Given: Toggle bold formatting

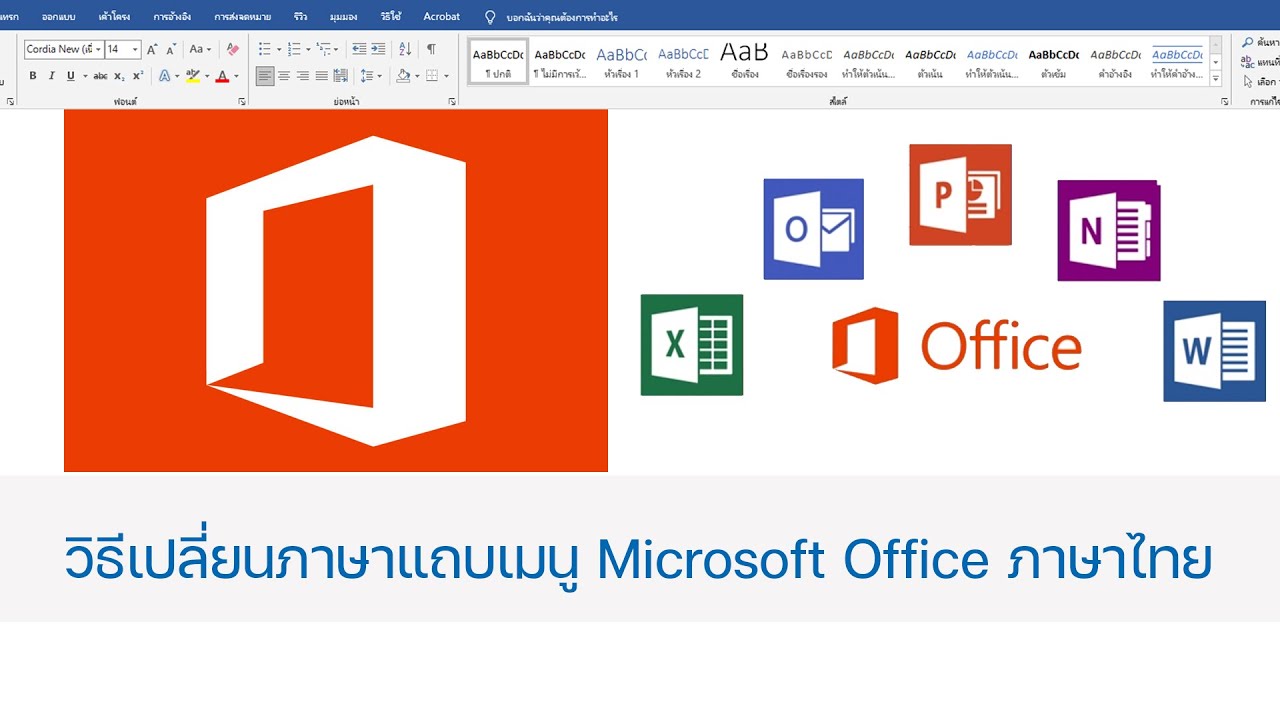Looking at the screenshot, I should coord(32,76).
